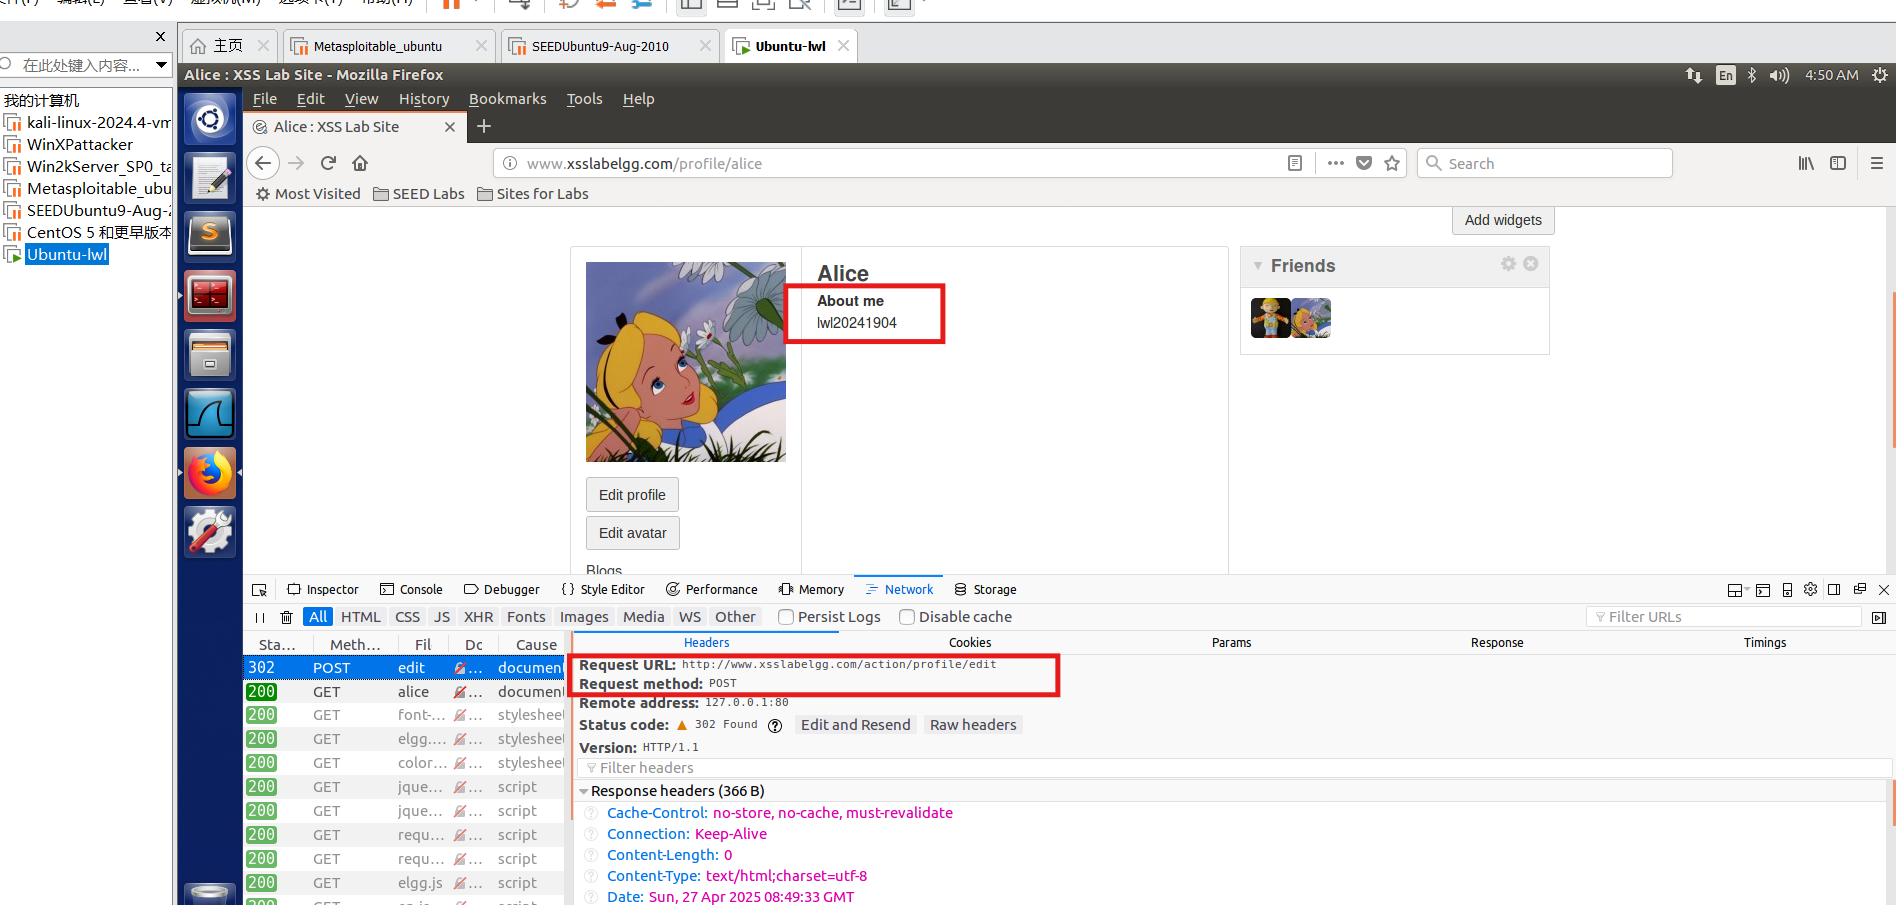Collapse the Friends widget triangle
Viewport: 1896px width, 905px height.
click(1258, 266)
